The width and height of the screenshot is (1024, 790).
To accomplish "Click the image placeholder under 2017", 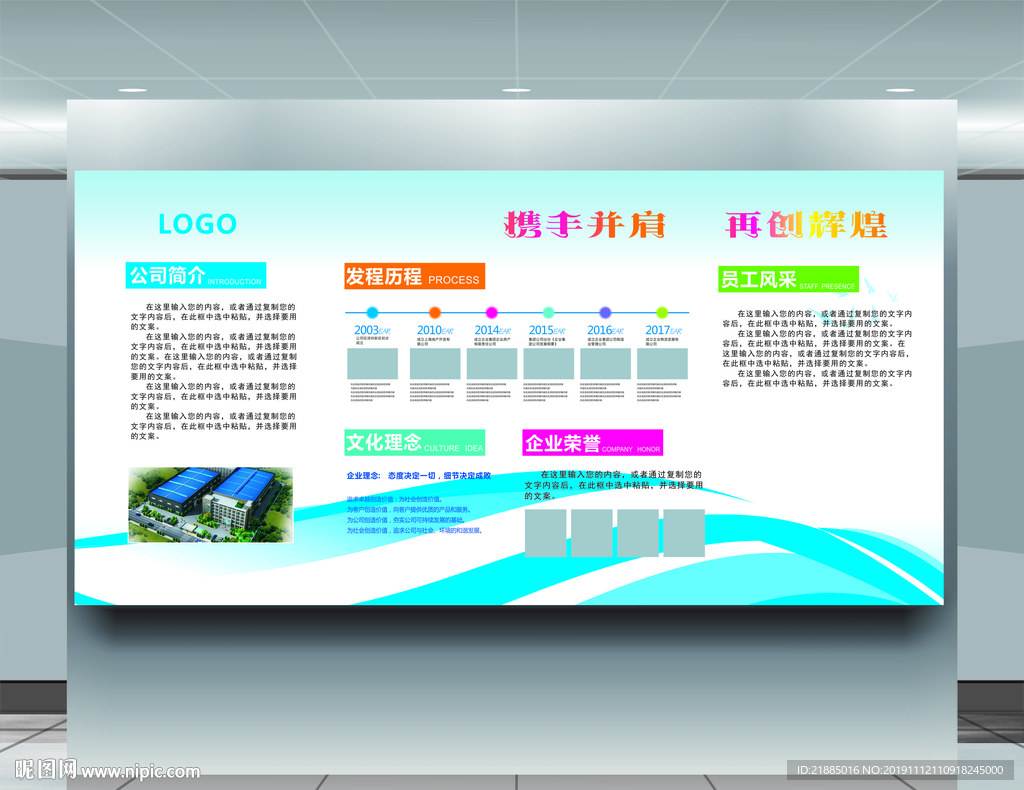I will coord(662,364).
